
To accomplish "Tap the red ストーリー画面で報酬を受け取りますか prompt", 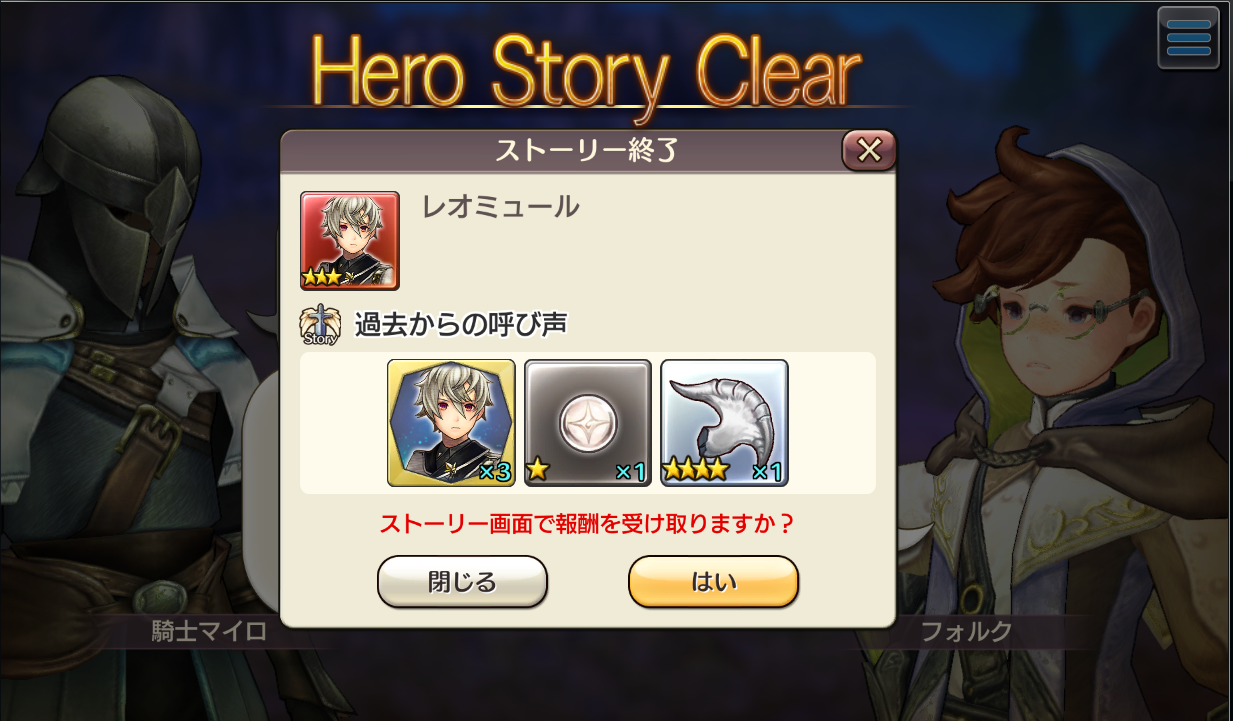I will click(588, 524).
